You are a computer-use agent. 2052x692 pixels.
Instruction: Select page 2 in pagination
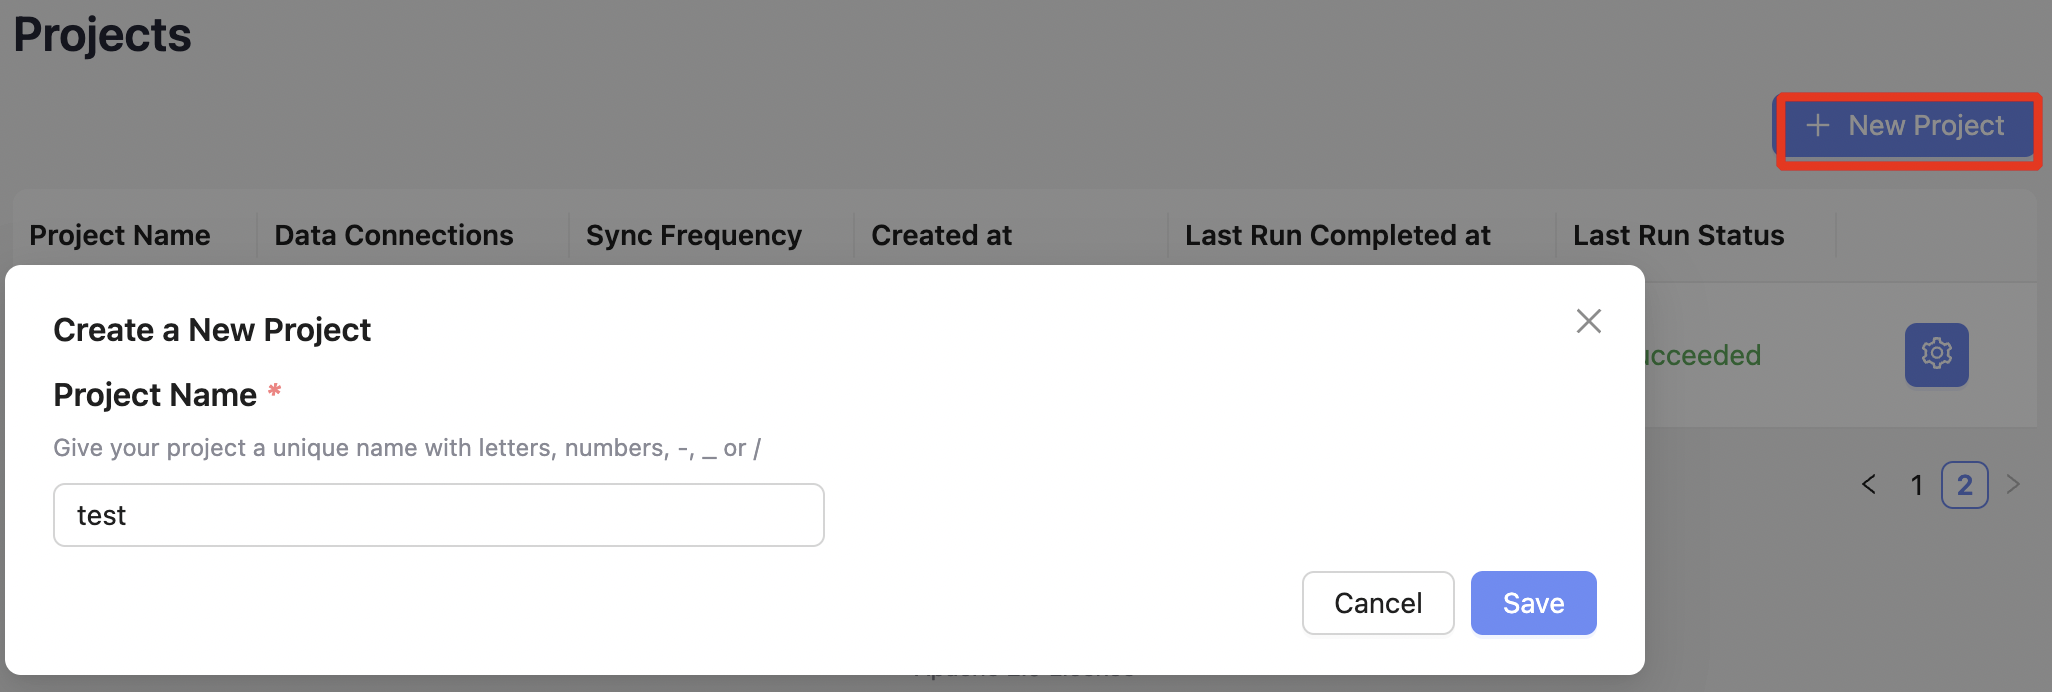pos(1964,485)
